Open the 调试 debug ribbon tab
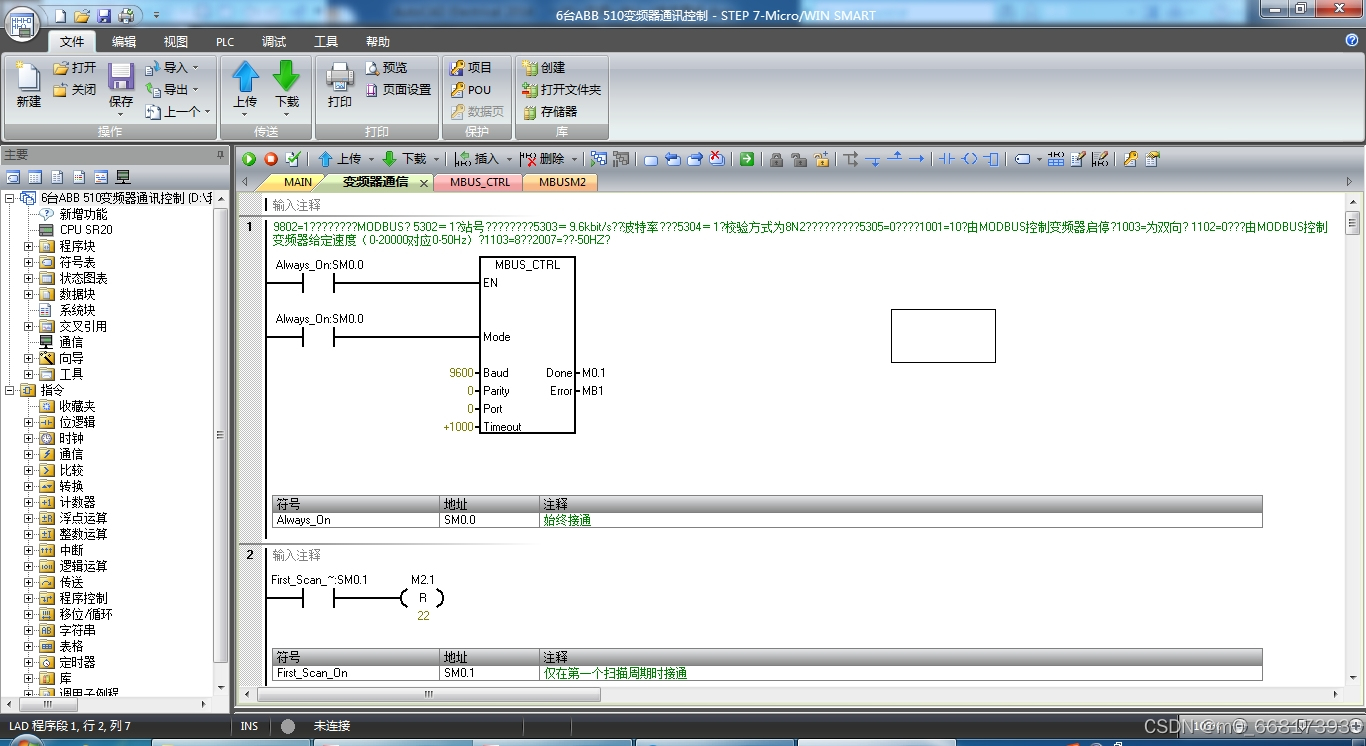Screen dimensions: 1366x746 (274, 42)
